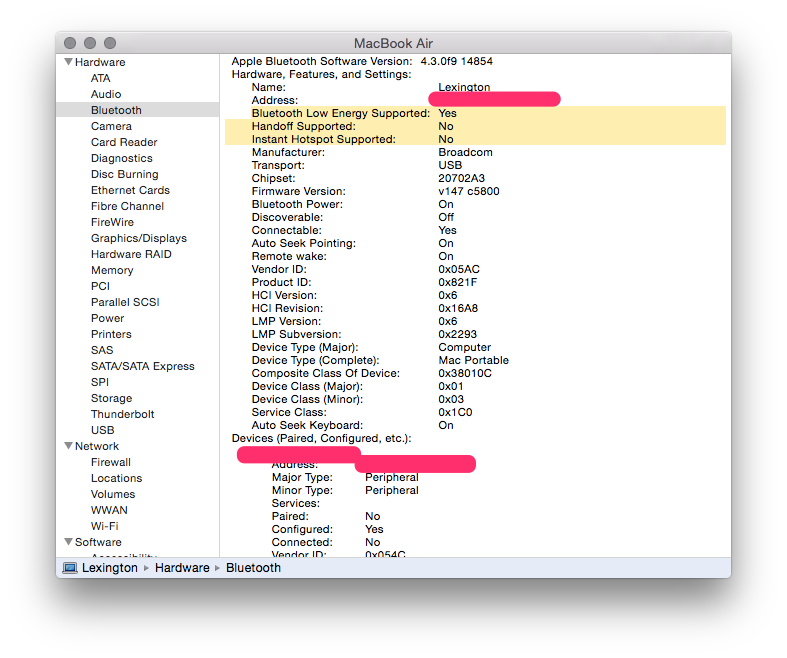This screenshot has height=658, width=787.
Task: Select Disc Burning in the sidebar
Action: pos(124,174)
